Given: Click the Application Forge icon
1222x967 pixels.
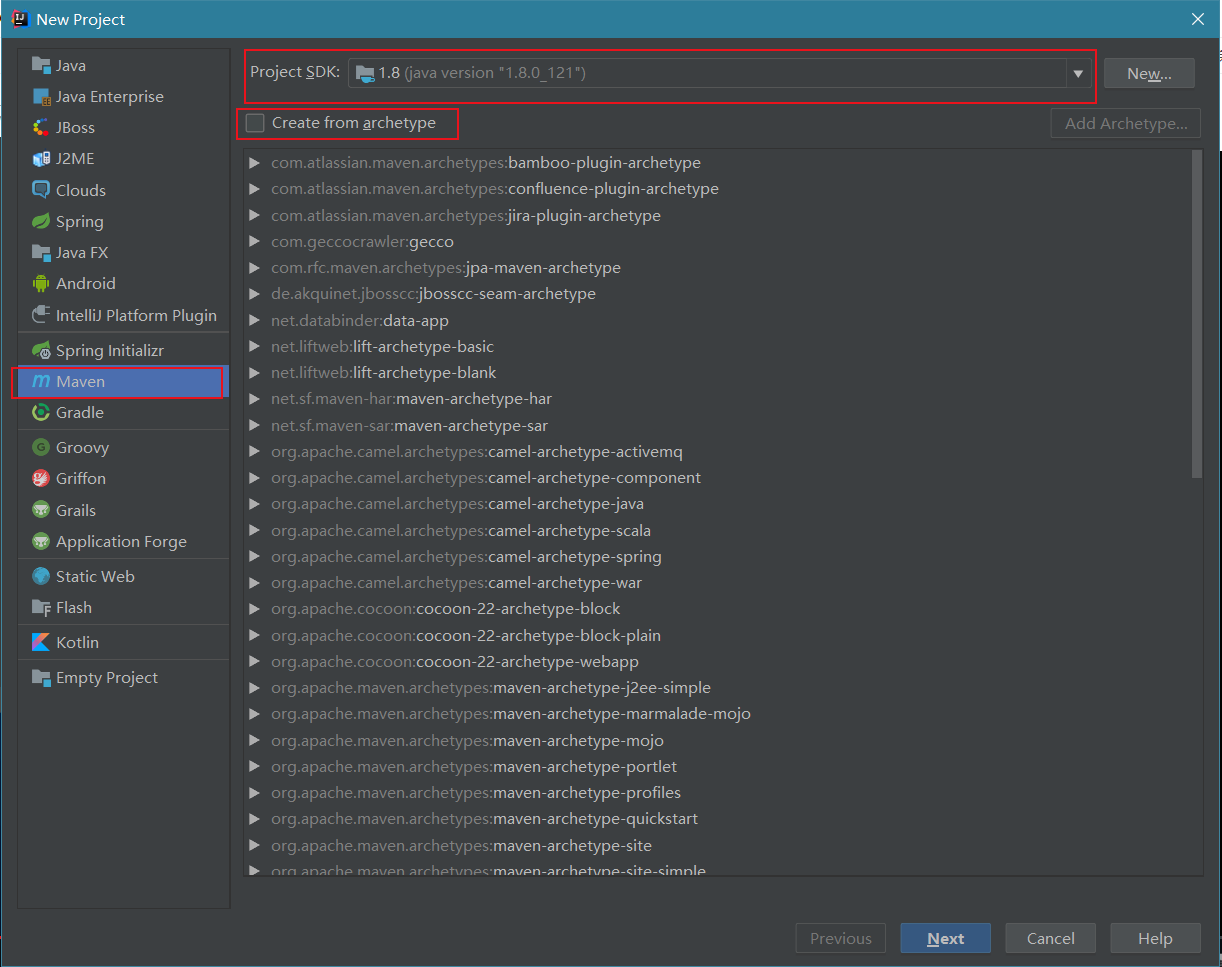Looking at the screenshot, I should tap(41, 541).
